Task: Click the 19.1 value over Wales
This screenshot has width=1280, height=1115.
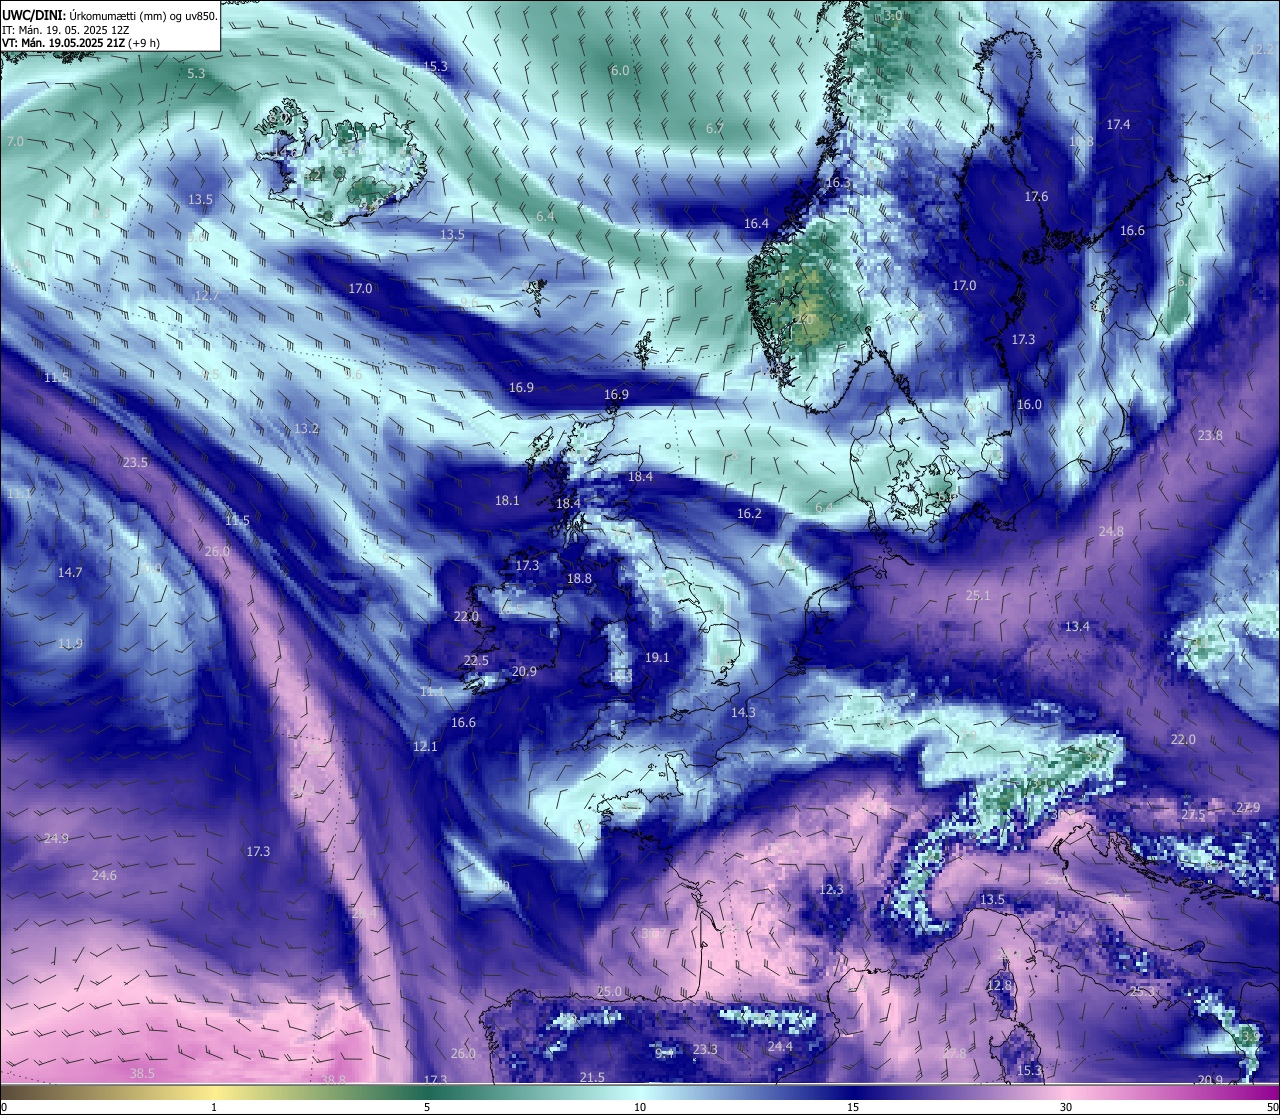Action: pos(657,657)
